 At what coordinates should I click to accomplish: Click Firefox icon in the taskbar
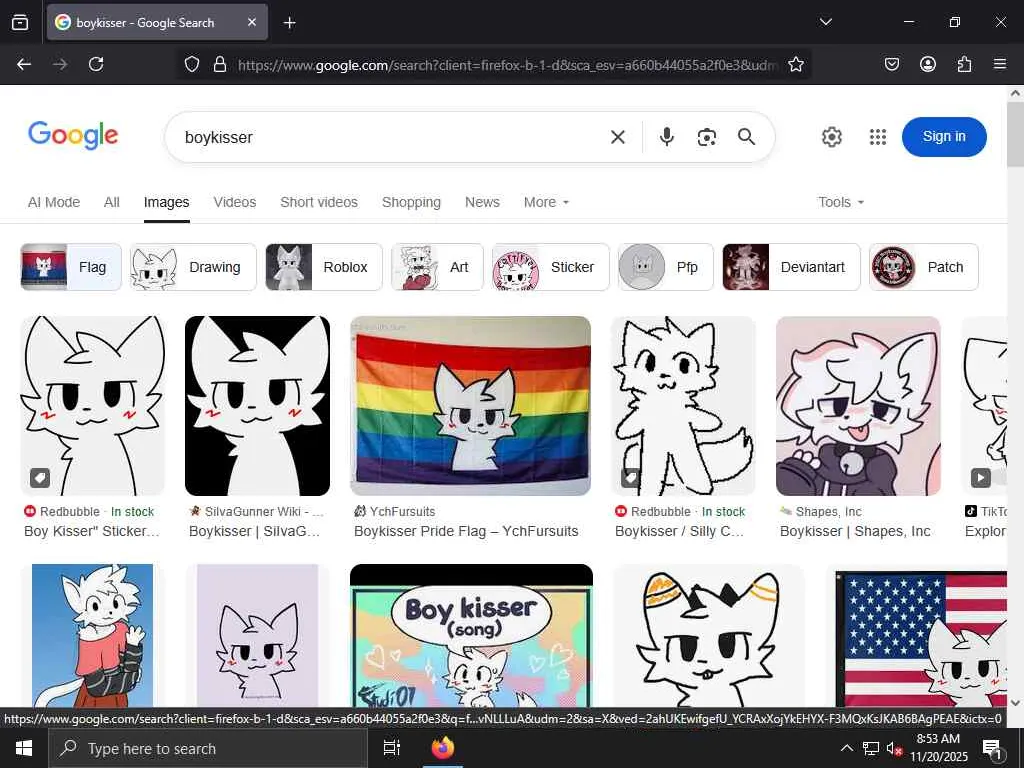(443, 748)
